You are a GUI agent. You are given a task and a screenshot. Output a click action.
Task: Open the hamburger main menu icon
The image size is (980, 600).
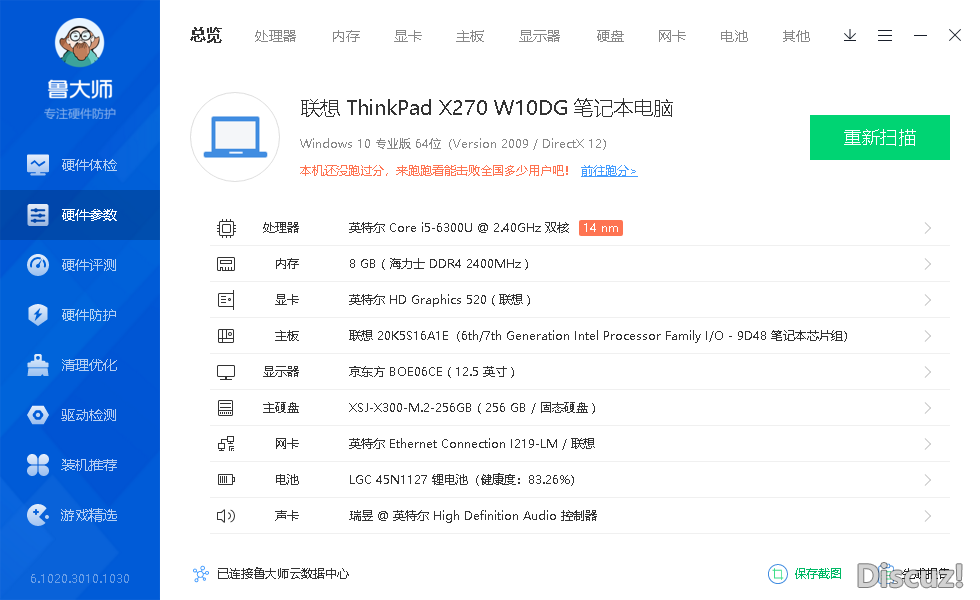pyautogui.click(x=885, y=36)
